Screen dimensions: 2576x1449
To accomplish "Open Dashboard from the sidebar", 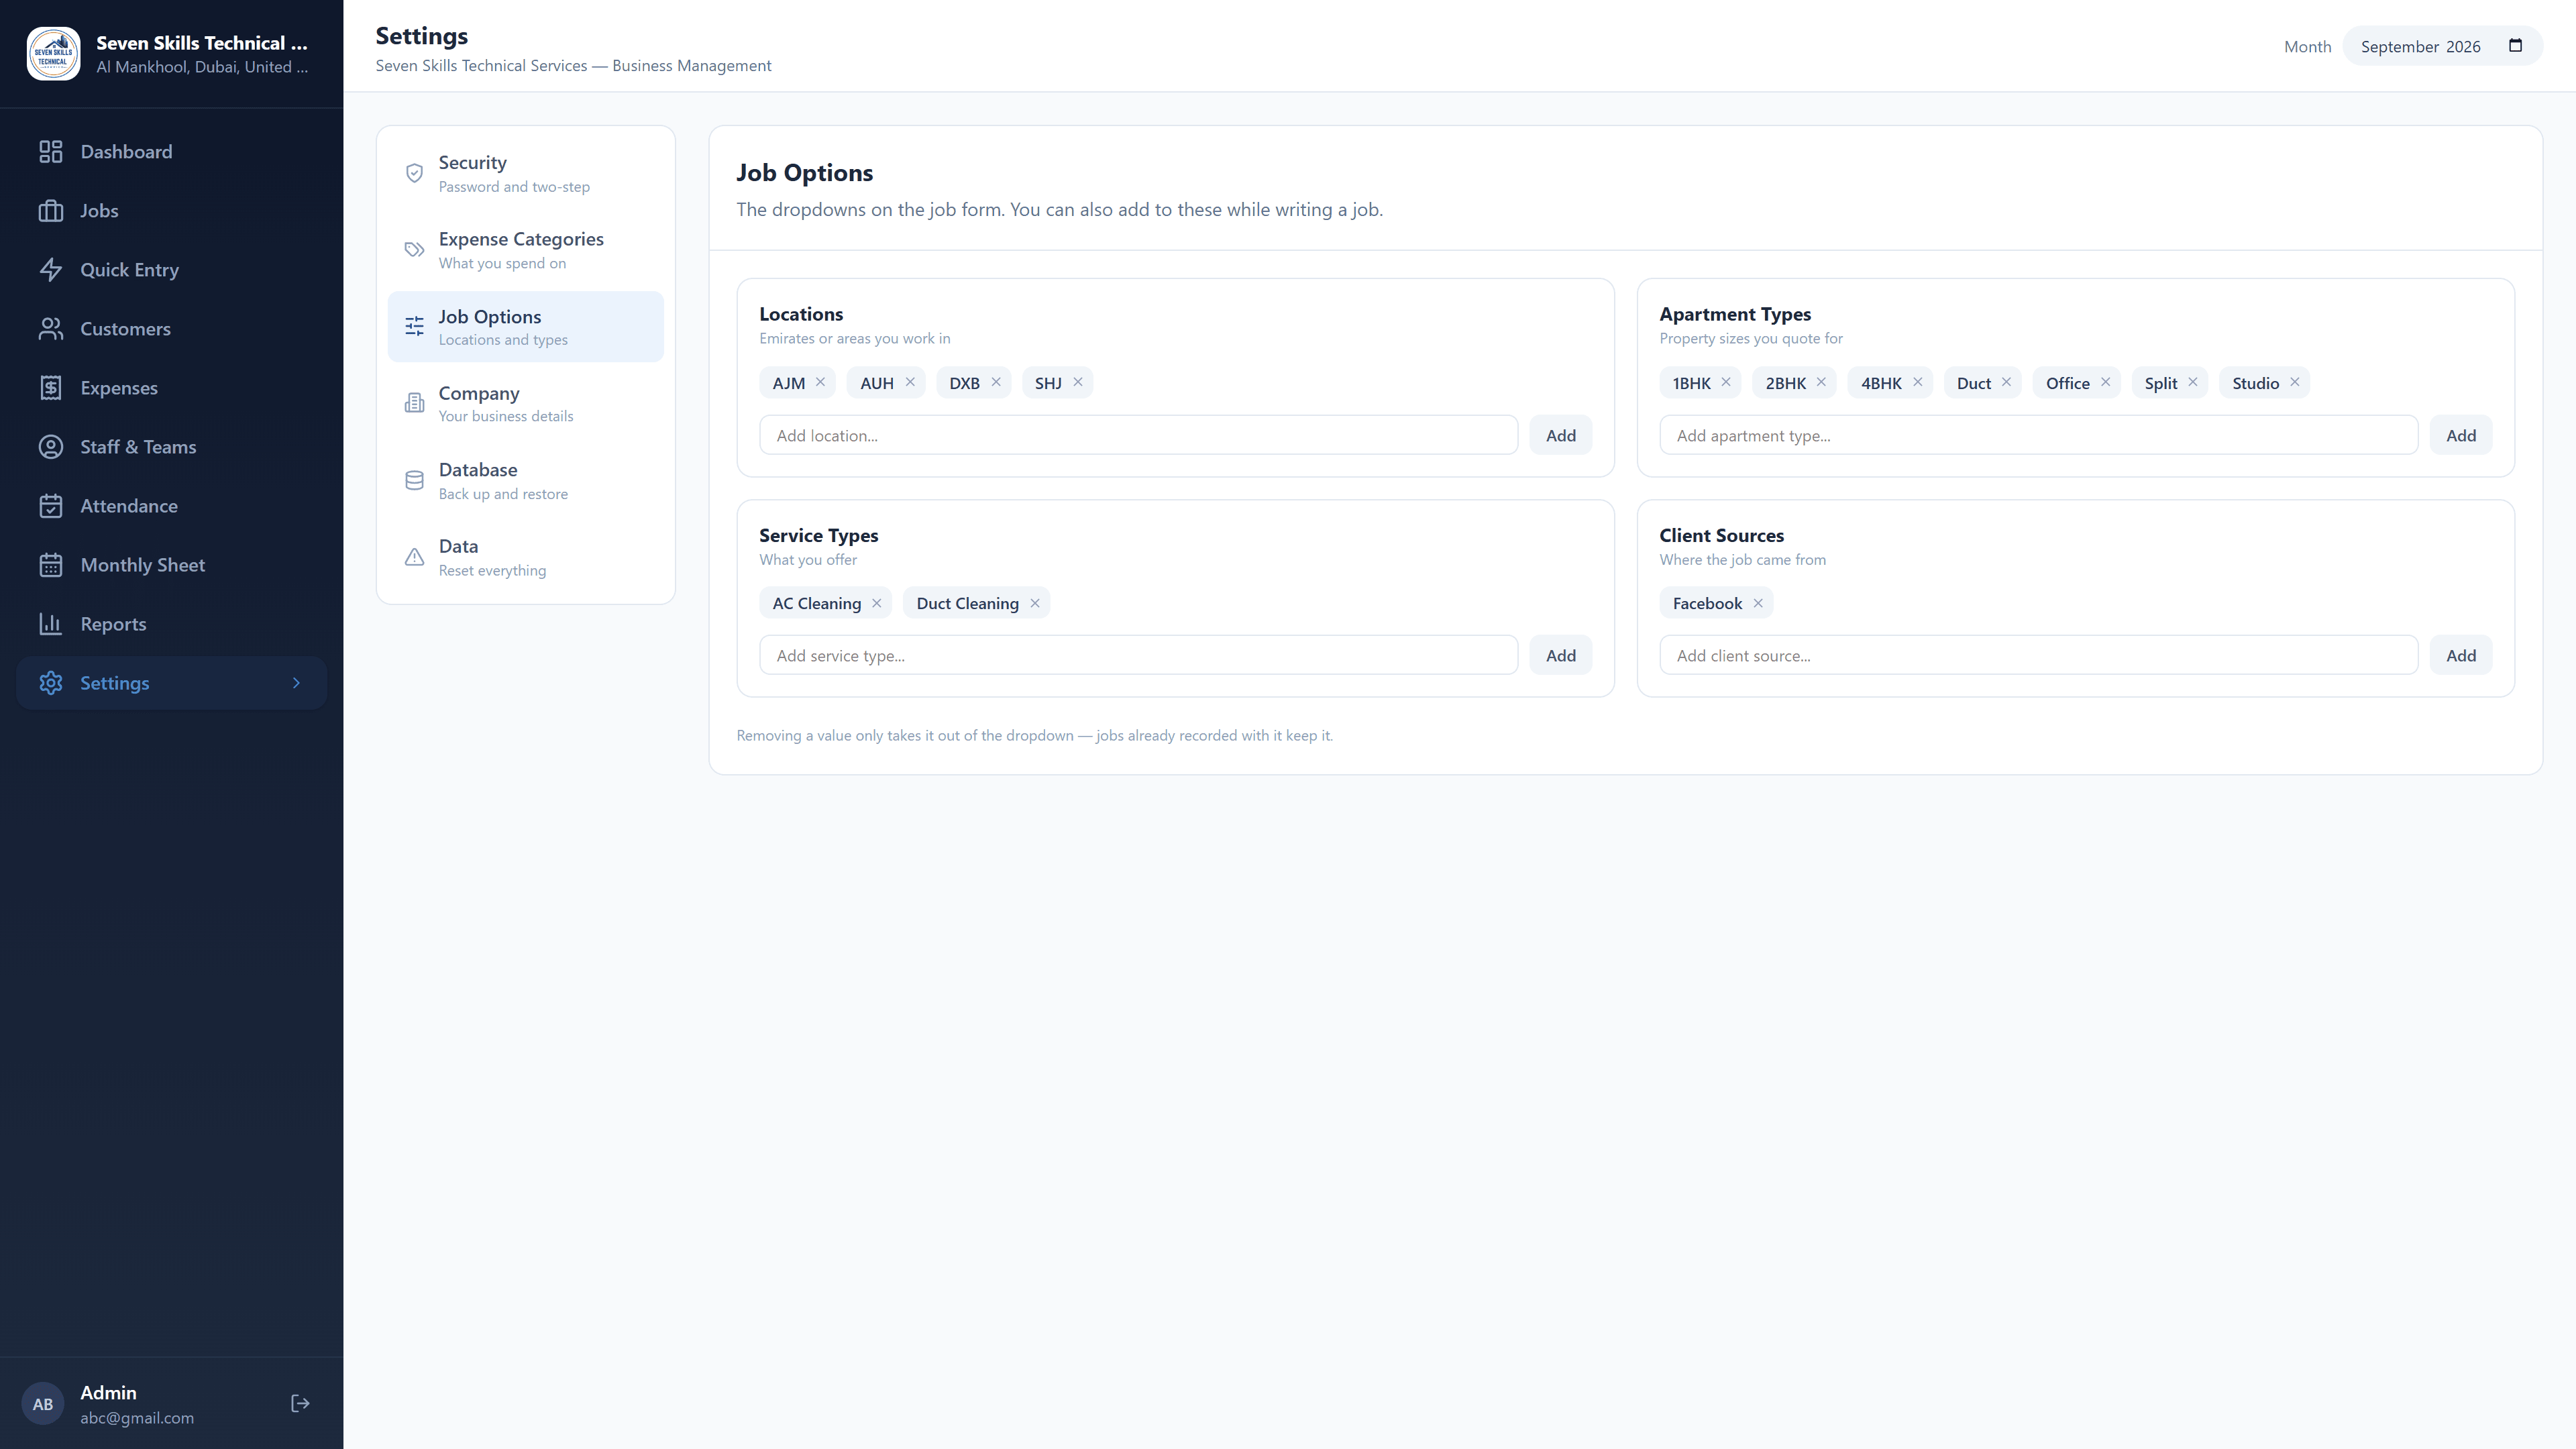I will coord(171,152).
